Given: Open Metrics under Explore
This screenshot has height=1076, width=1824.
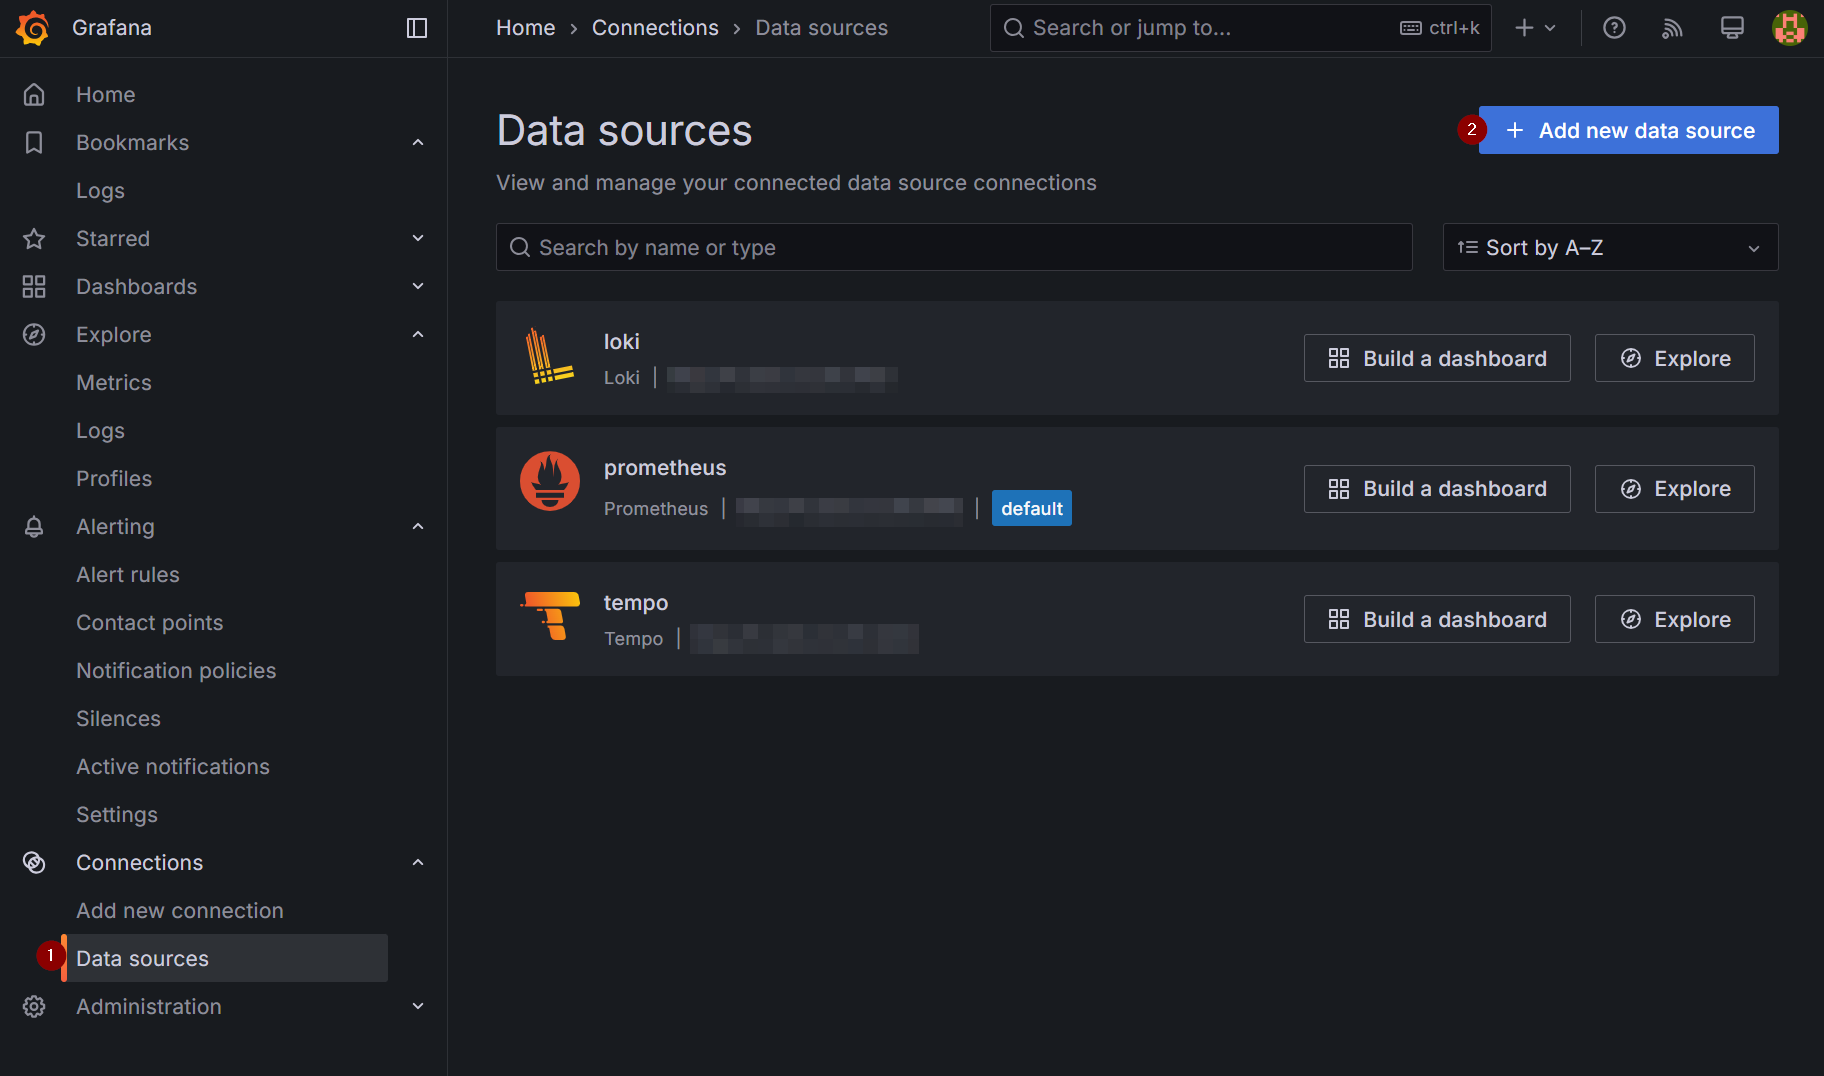Looking at the screenshot, I should 114,382.
